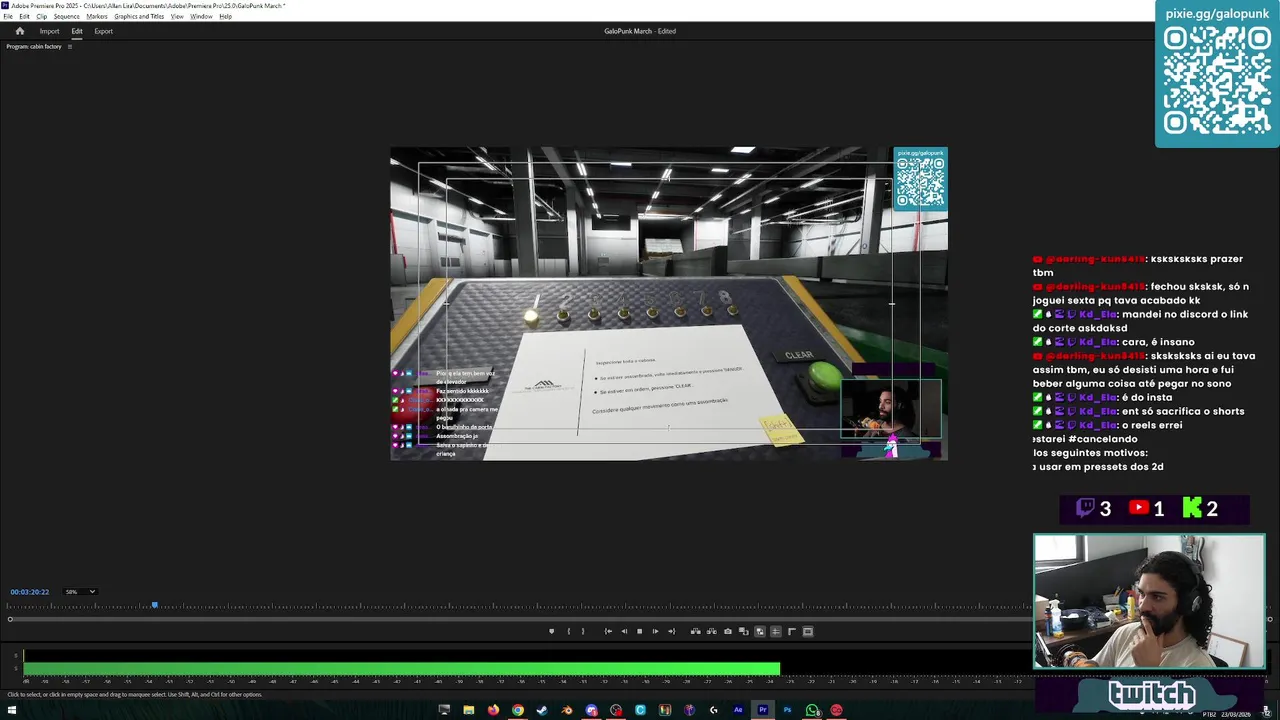The height and width of the screenshot is (720, 1280).
Task: Open the Markers menu
Action: [97, 17]
